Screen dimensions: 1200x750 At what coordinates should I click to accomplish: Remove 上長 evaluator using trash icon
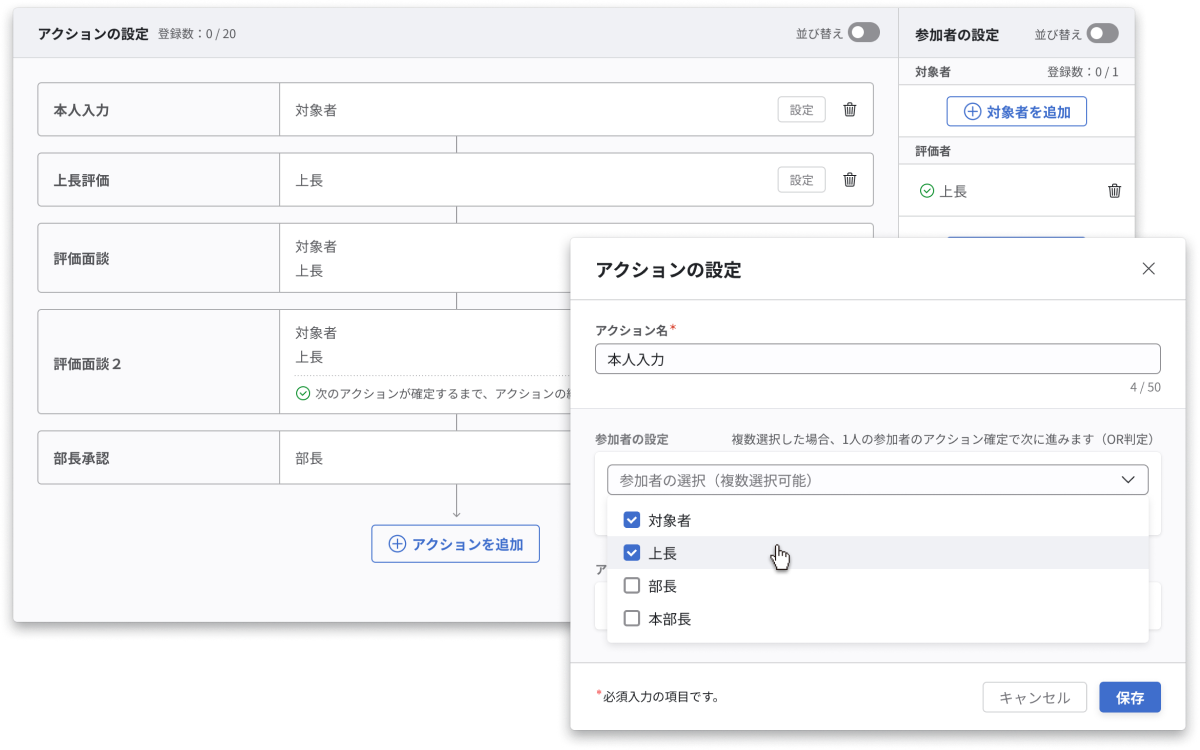tap(1114, 191)
